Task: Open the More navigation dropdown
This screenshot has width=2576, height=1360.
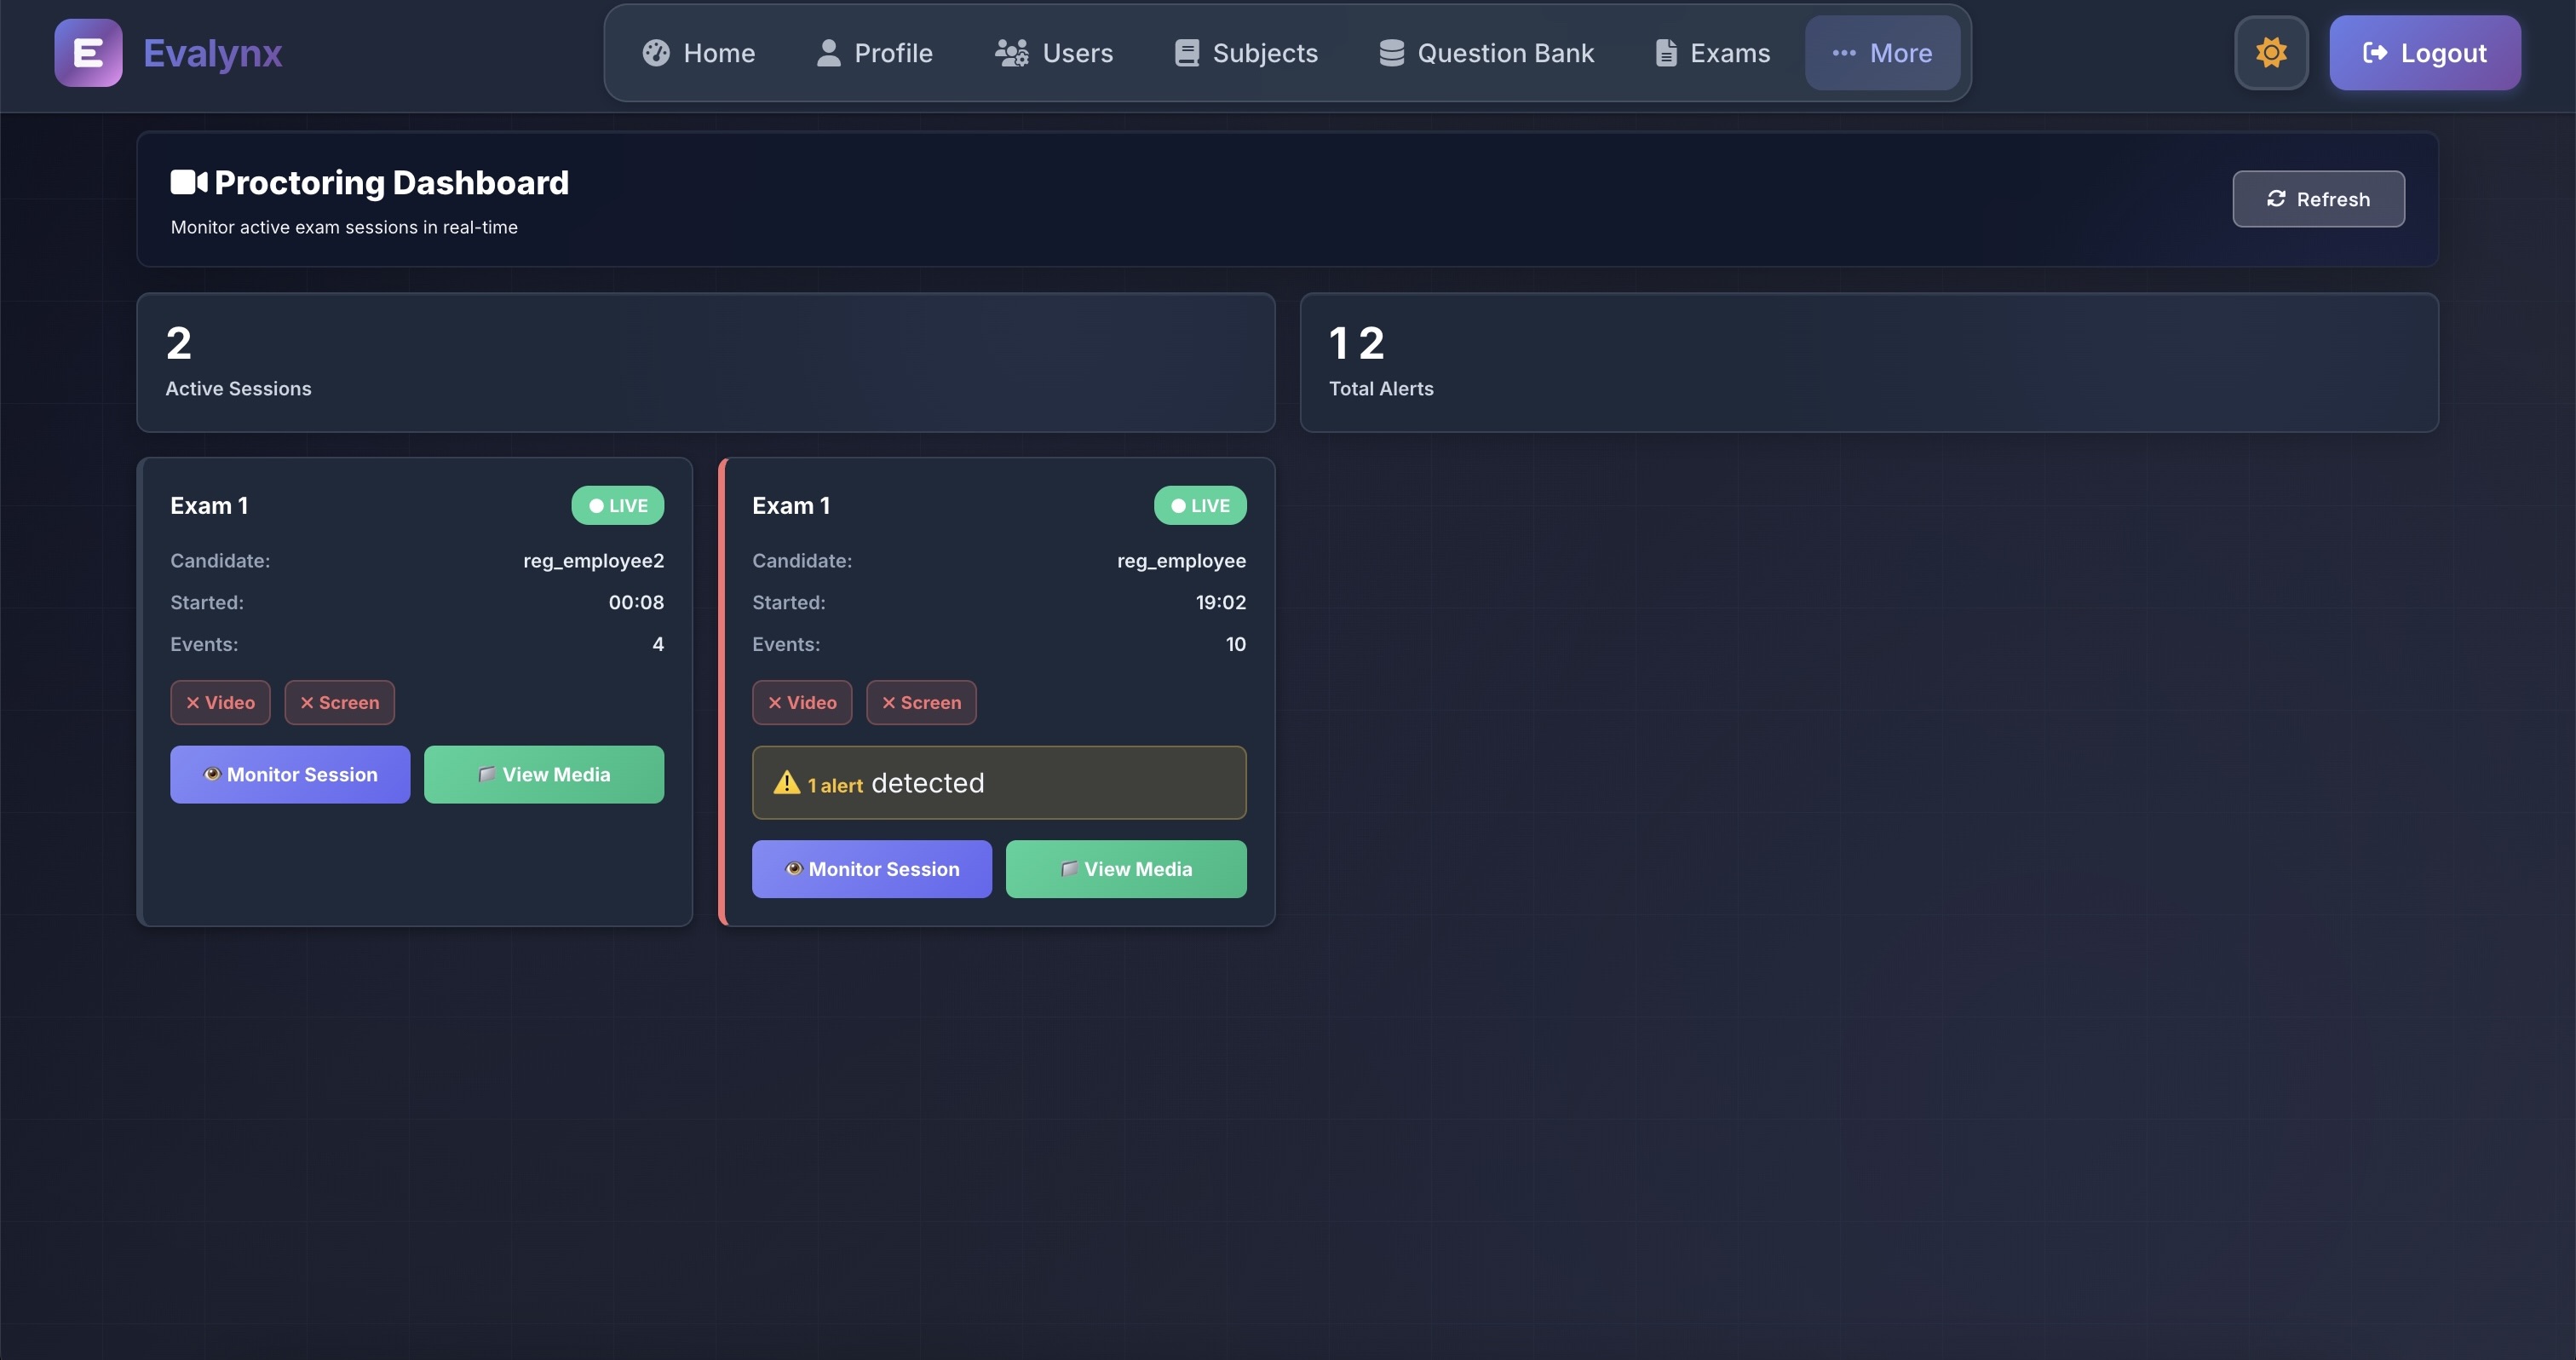Action: pyautogui.click(x=1881, y=53)
